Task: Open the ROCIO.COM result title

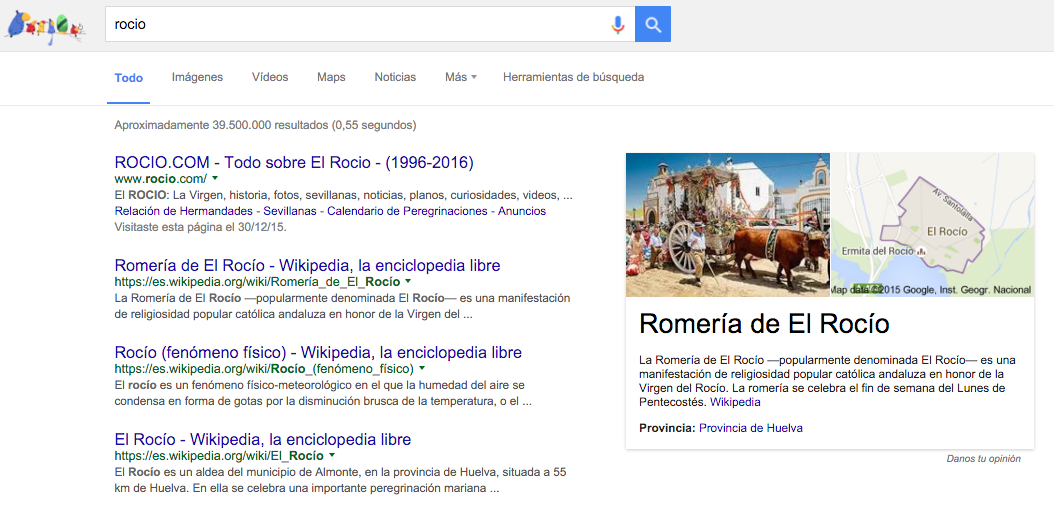Action: coord(294,162)
